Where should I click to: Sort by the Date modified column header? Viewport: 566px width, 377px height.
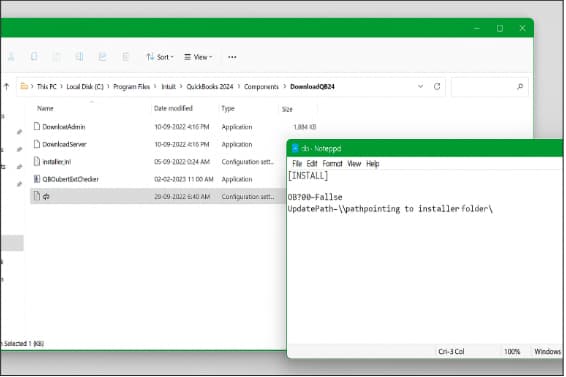point(173,108)
